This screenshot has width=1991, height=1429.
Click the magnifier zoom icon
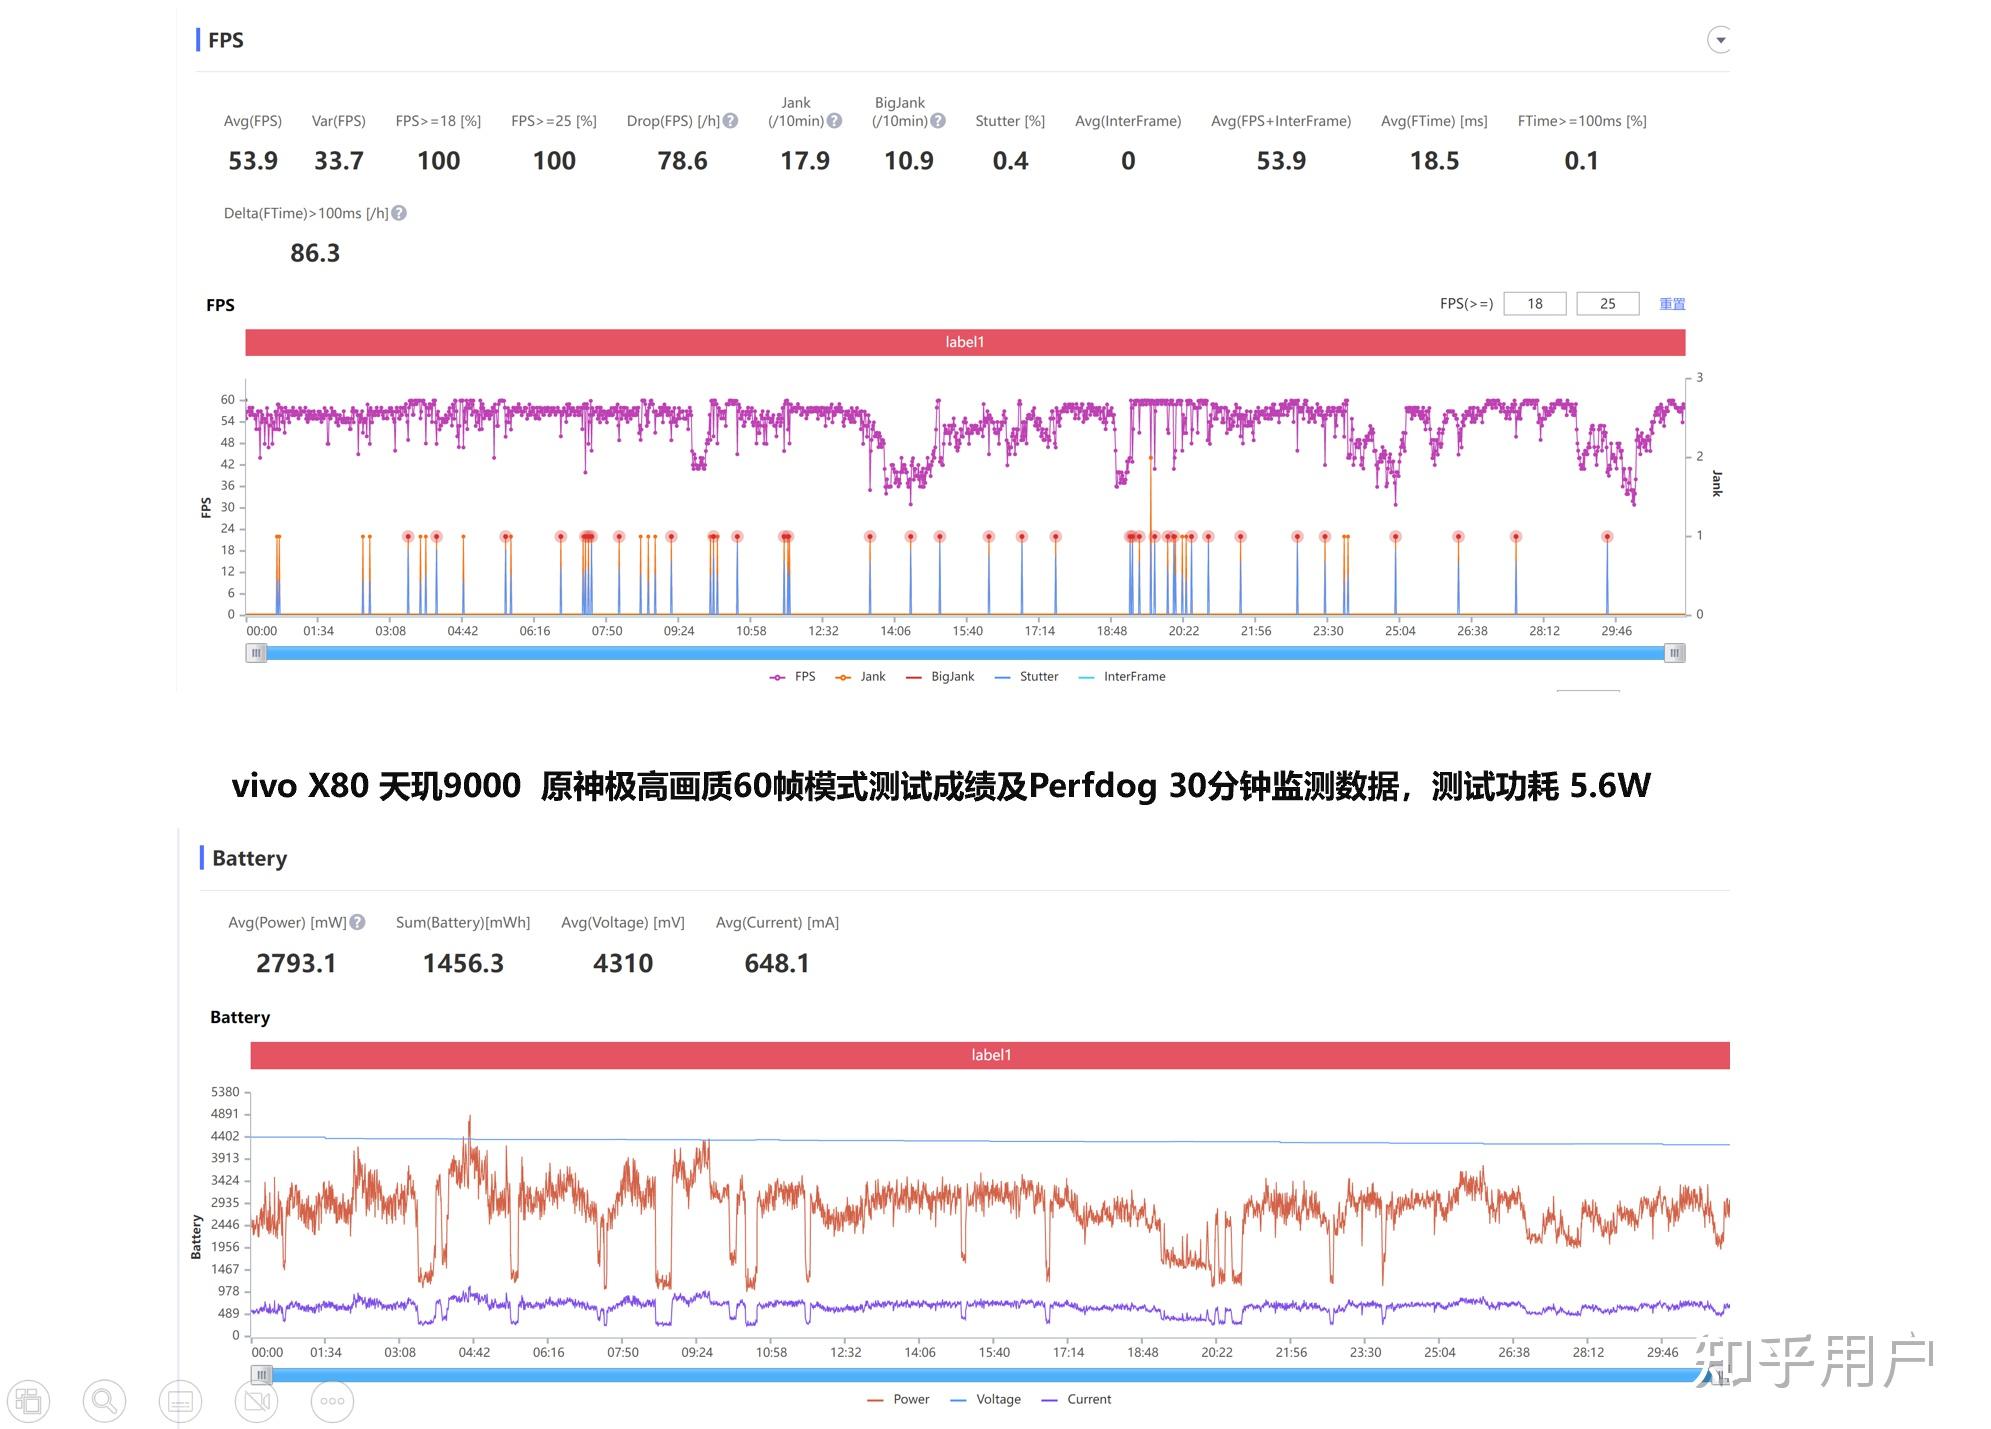point(104,1400)
